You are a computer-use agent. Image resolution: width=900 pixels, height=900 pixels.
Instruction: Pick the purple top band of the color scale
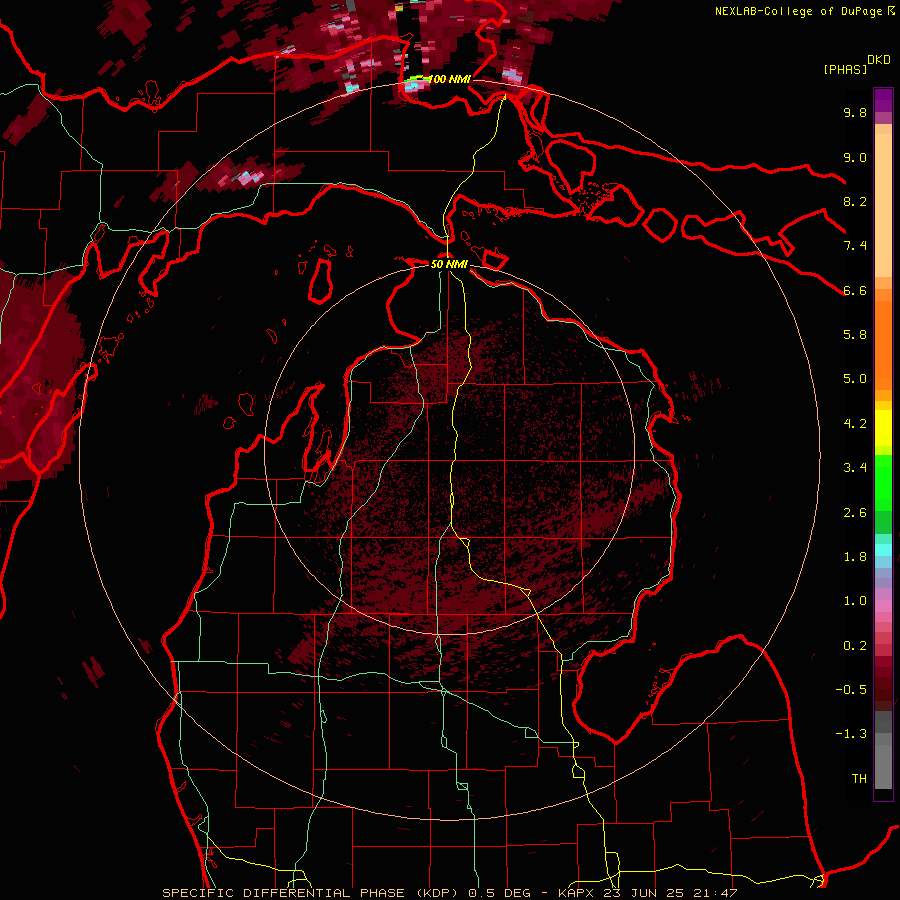[x=883, y=100]
